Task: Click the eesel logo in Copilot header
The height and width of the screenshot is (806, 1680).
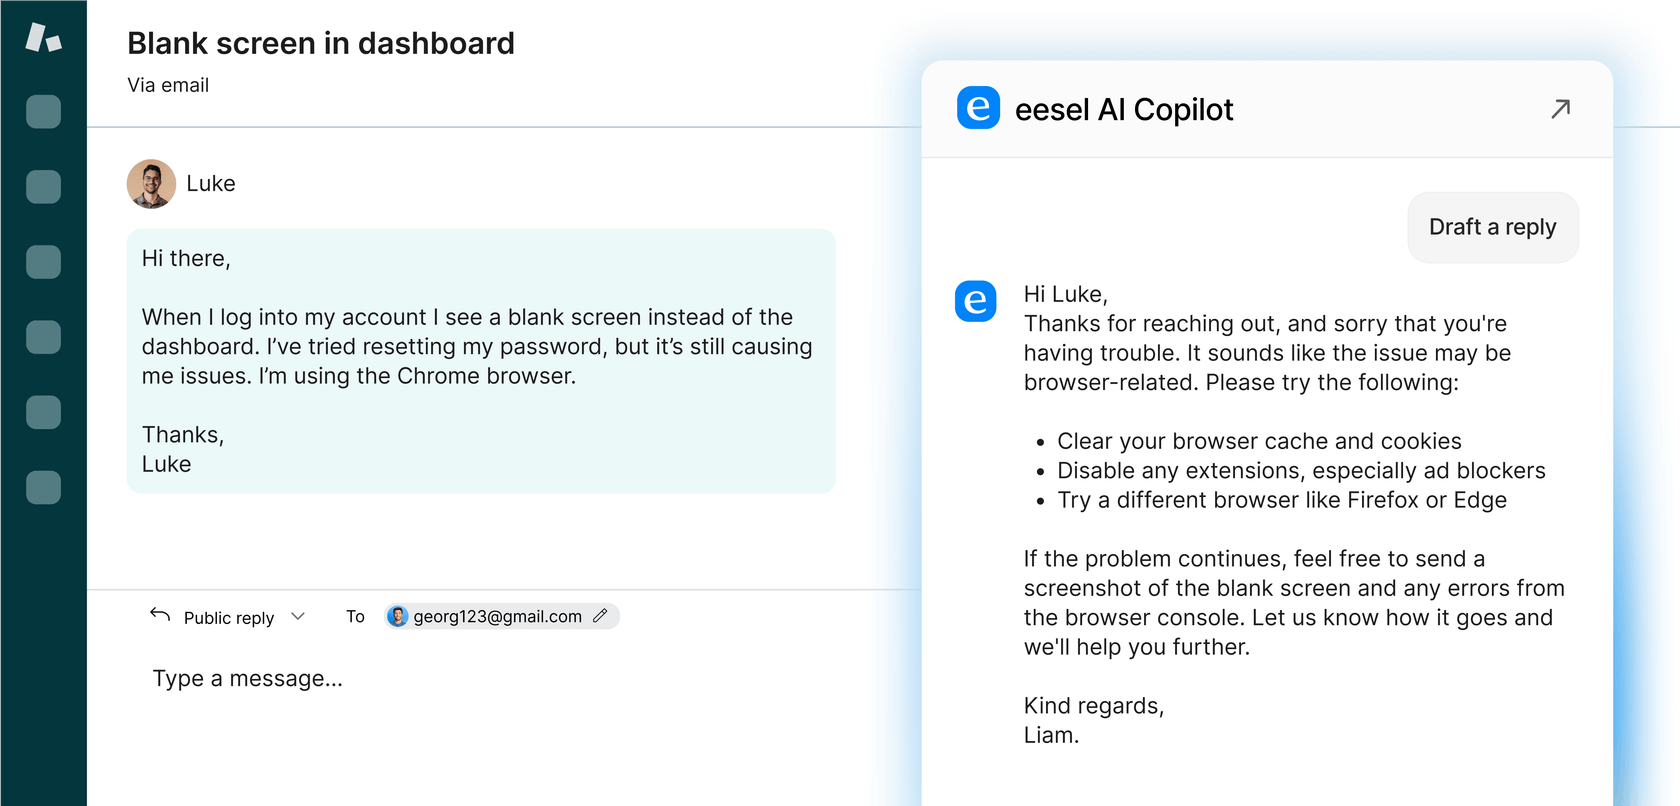Action: click(x=978, y=108)
